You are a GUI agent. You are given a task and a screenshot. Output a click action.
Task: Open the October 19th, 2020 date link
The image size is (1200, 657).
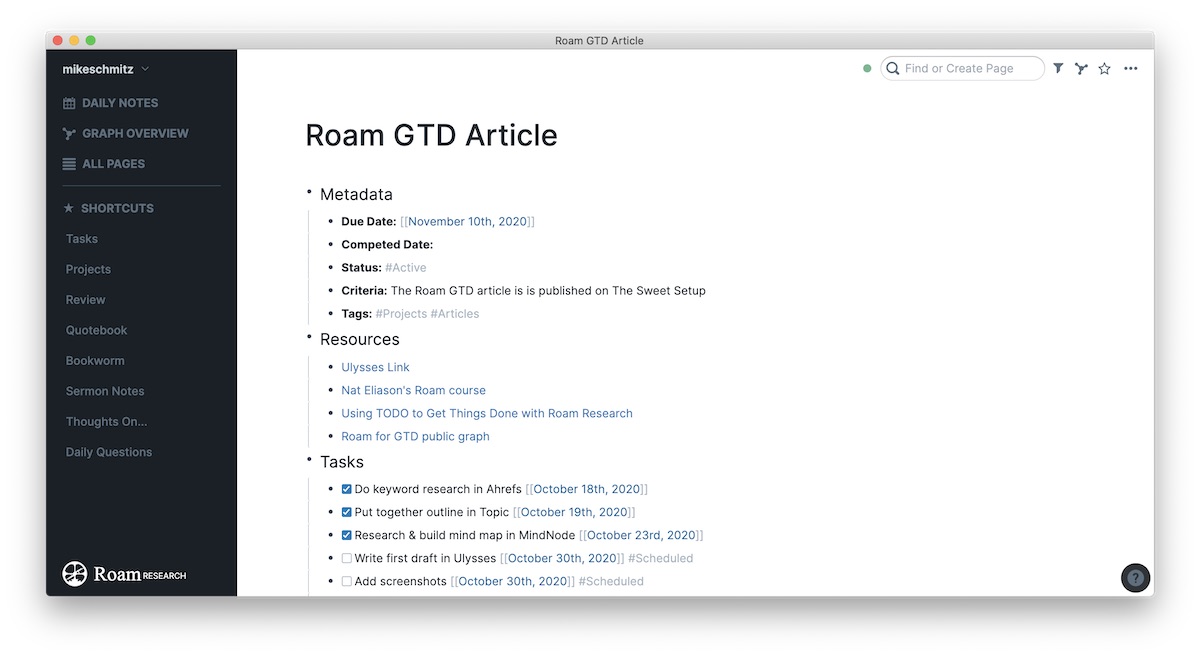click(x=574, y=512)
